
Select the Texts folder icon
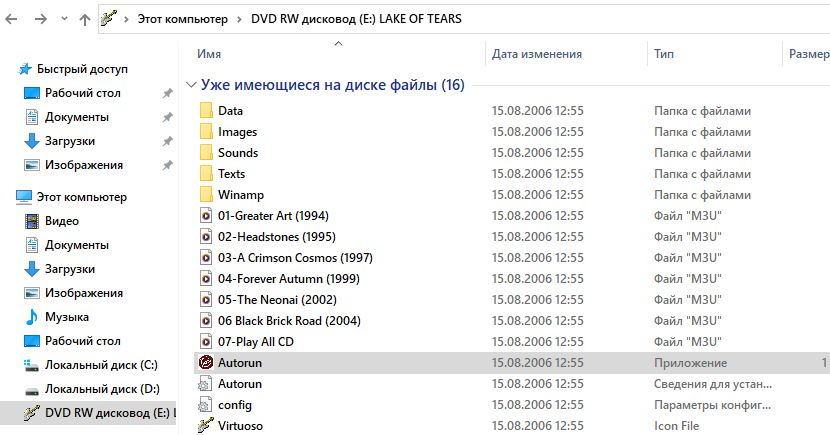(x=206, y=174)
